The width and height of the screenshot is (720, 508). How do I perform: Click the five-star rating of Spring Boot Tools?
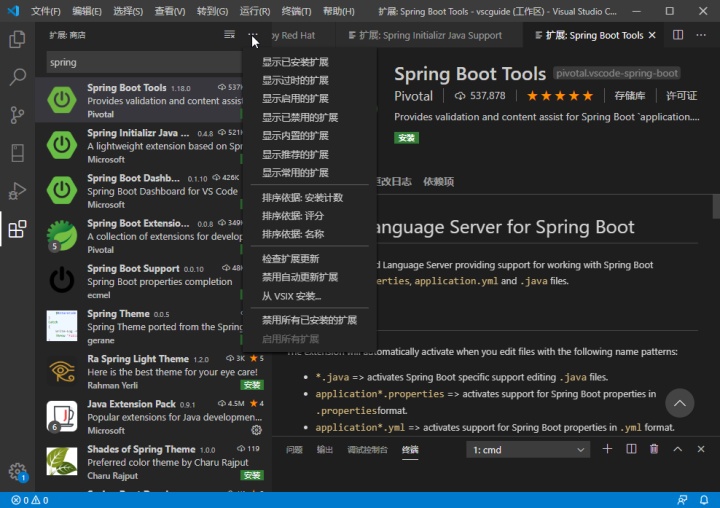(560, 96)
